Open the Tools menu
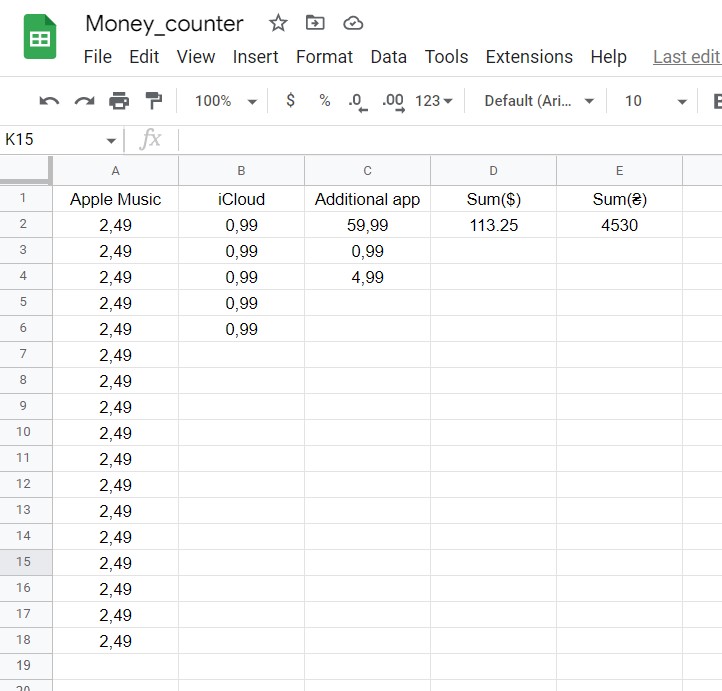The height and width of the screenshot is (691, 722). (x=446, y=57)
